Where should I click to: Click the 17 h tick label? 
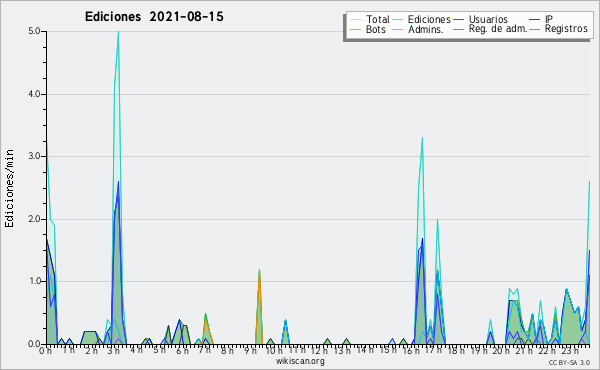(x=433, y=350)
